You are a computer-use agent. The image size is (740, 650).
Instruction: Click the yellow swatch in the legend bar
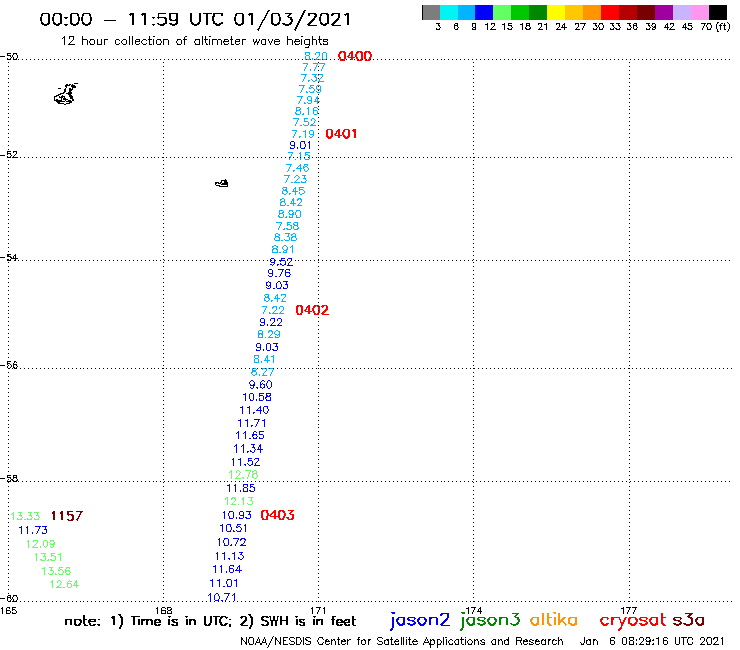point(556,12)
